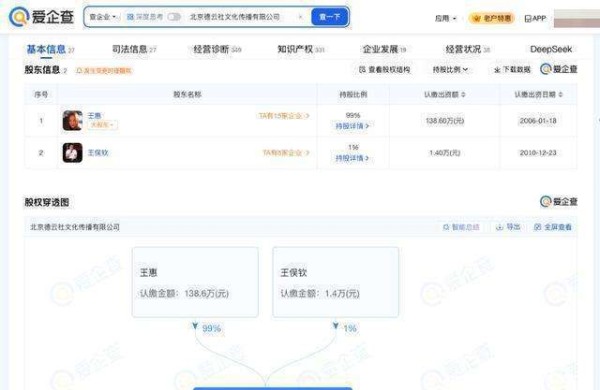Viewport: 600px width, 390px height.
Task: Click the company name in chart header
Action: point(75,227)
